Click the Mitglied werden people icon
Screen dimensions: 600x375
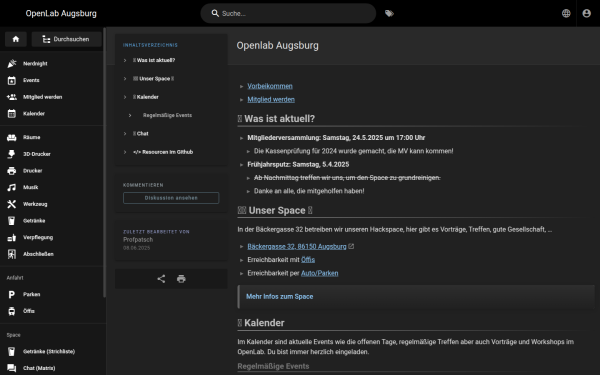[x=12, y=97]
